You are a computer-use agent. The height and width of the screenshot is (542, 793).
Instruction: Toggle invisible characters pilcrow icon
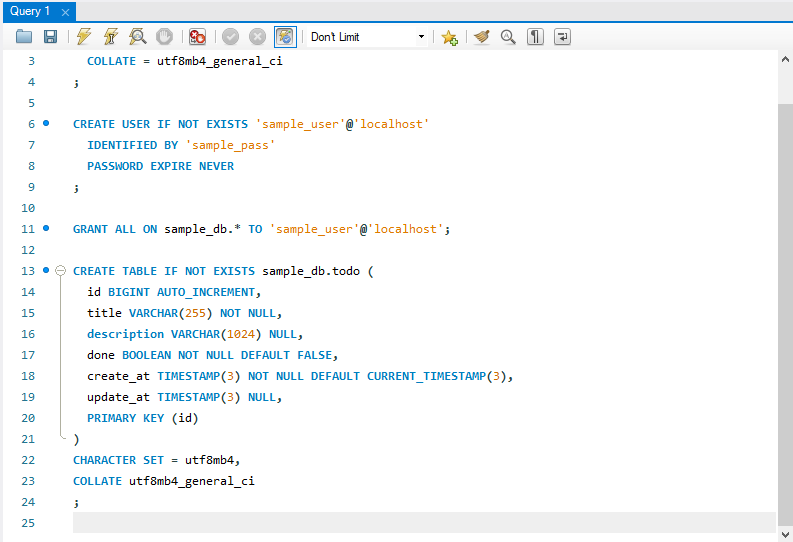535,37
